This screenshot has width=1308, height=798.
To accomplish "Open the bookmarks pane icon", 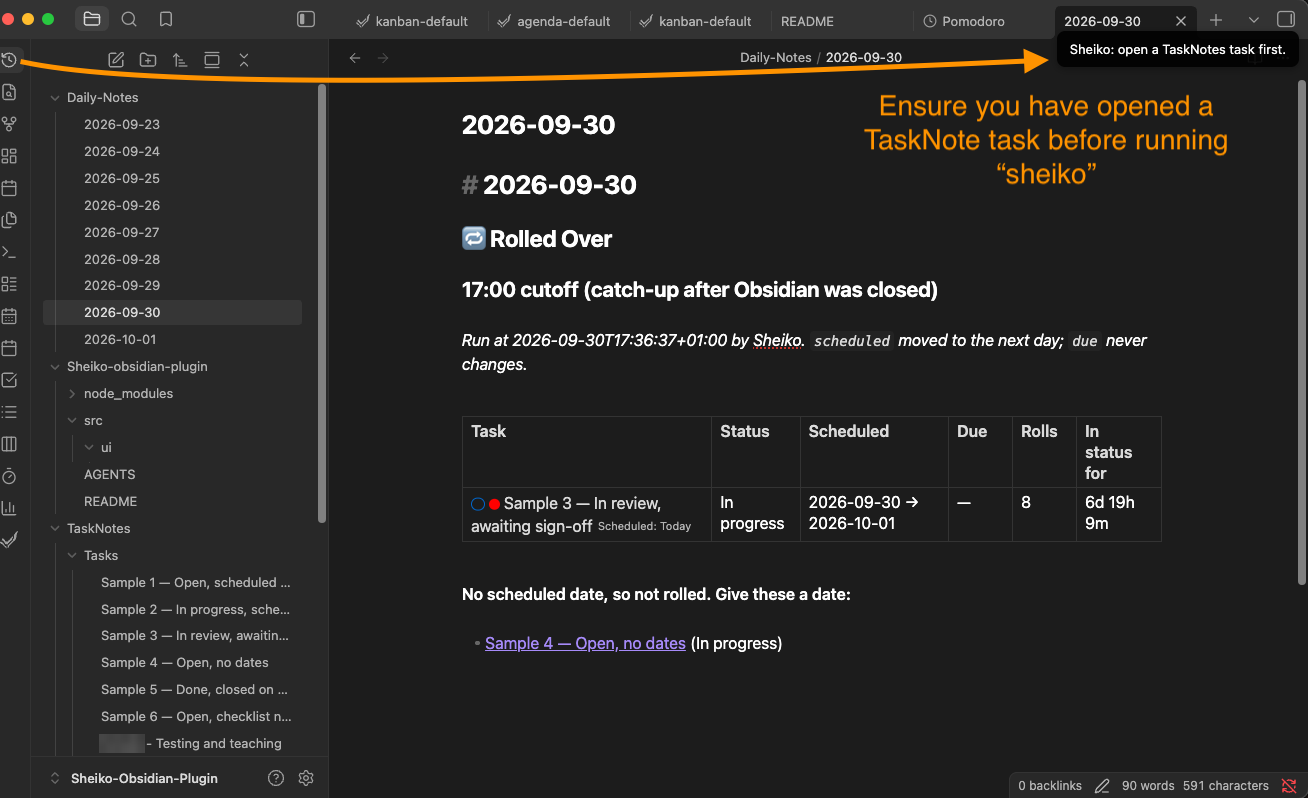I will (x=166, y=19).
